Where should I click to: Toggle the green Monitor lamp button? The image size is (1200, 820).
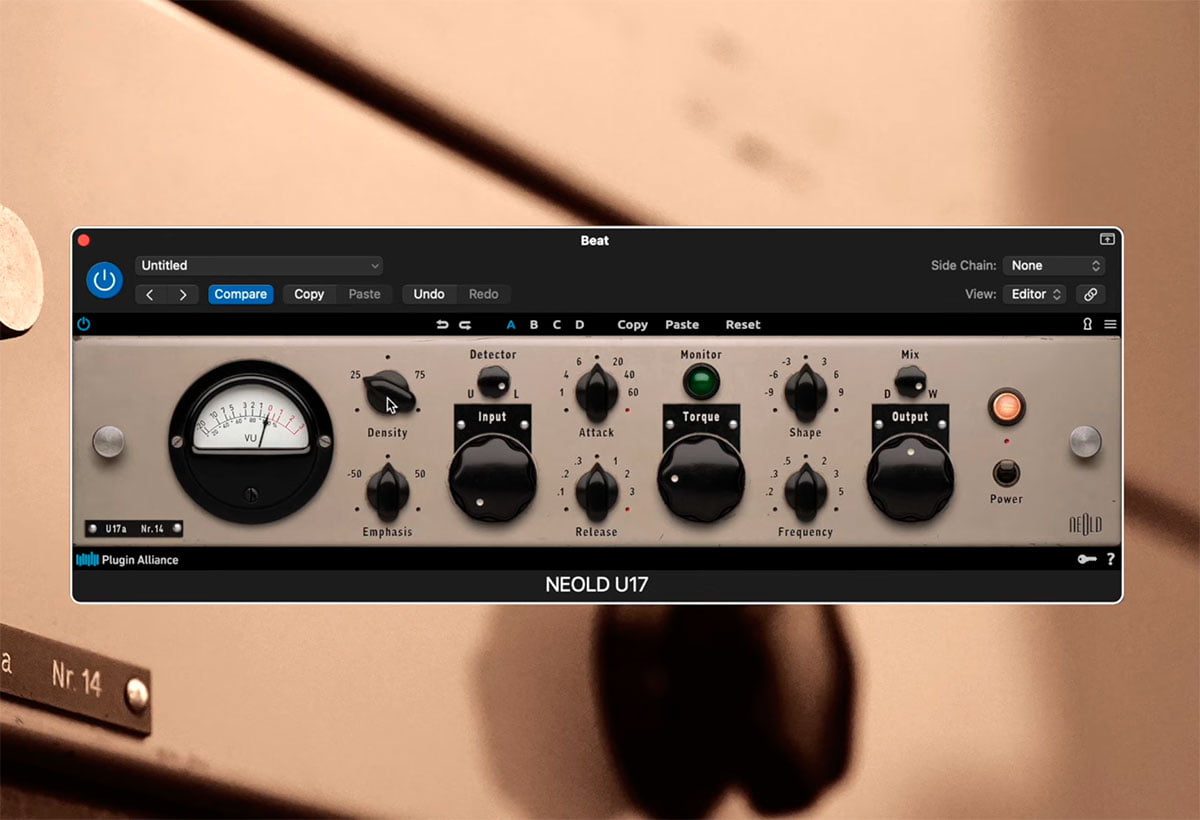coord(701,382)
